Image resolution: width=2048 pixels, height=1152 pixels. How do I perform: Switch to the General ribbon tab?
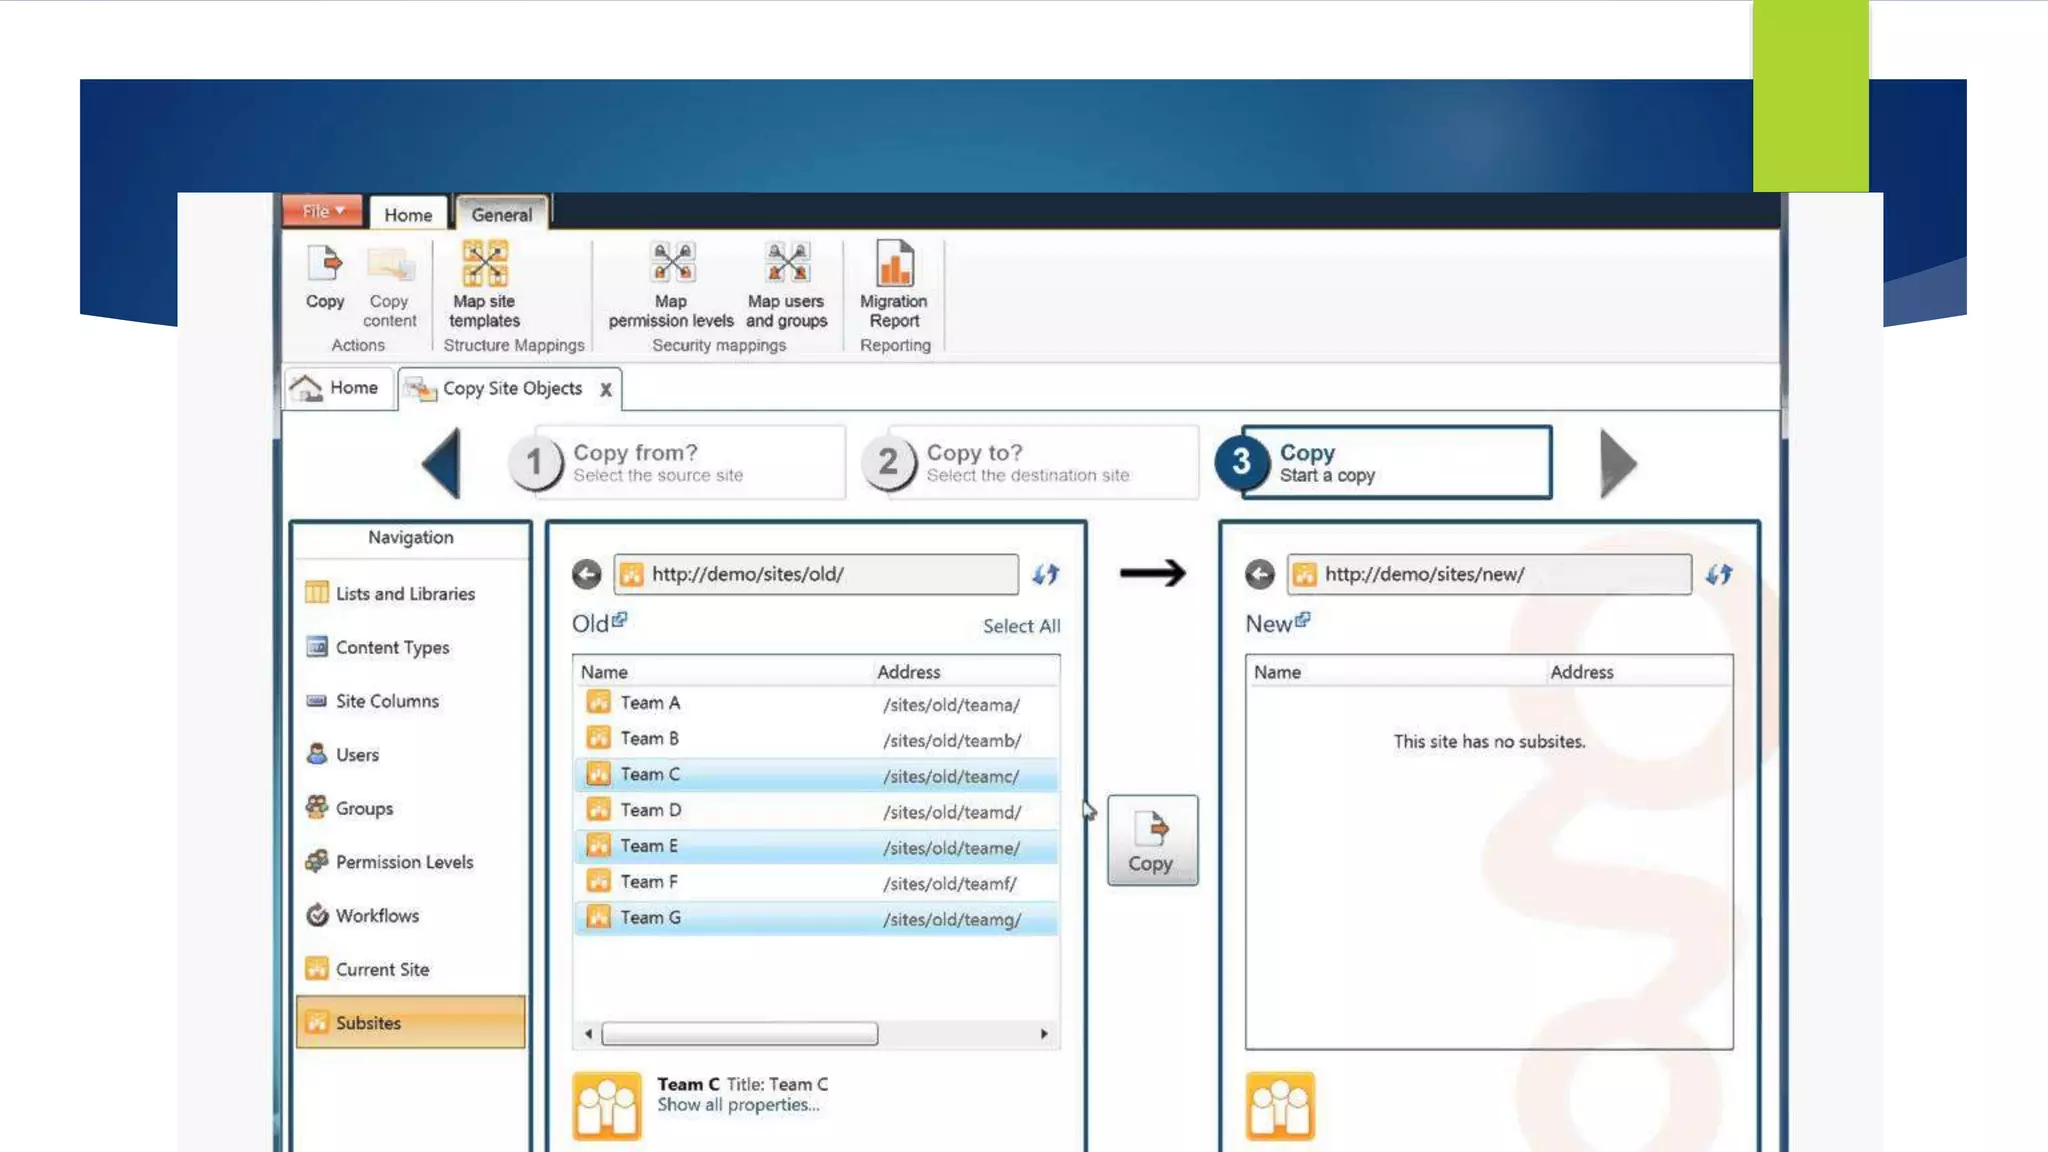pyautogui.click(x=501, y=214)
